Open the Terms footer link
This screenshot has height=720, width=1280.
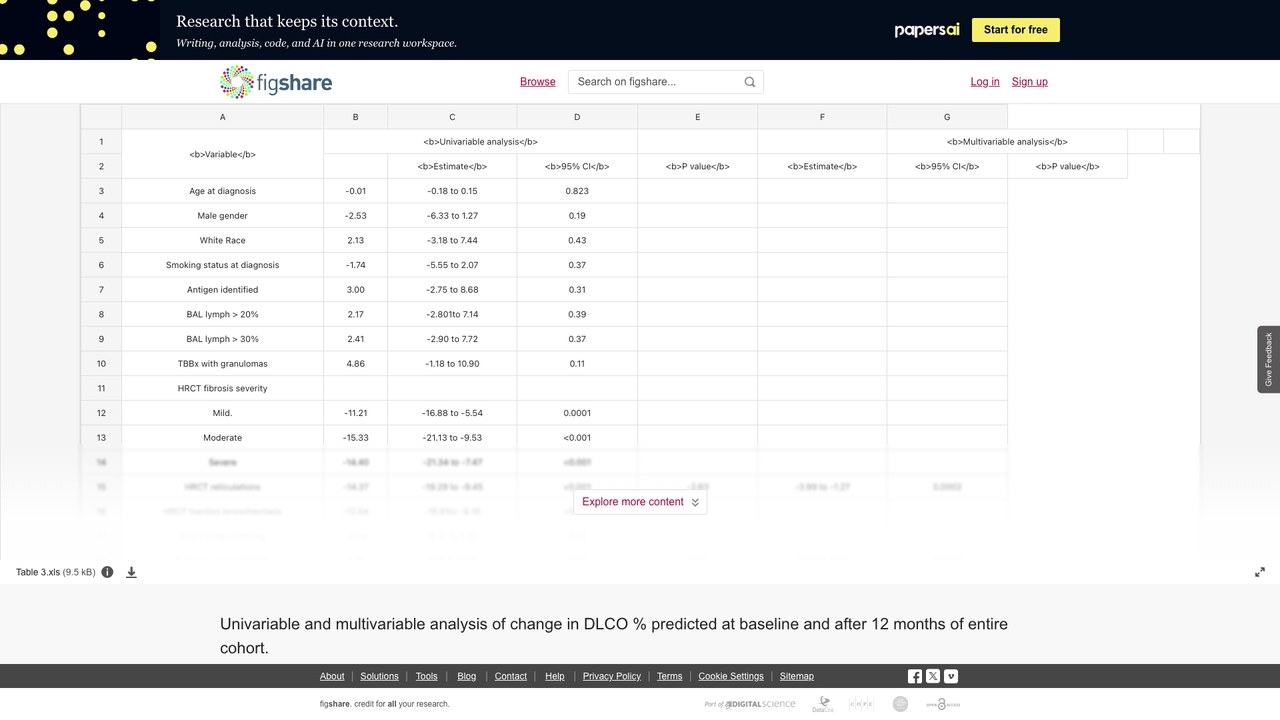[670, 676]
